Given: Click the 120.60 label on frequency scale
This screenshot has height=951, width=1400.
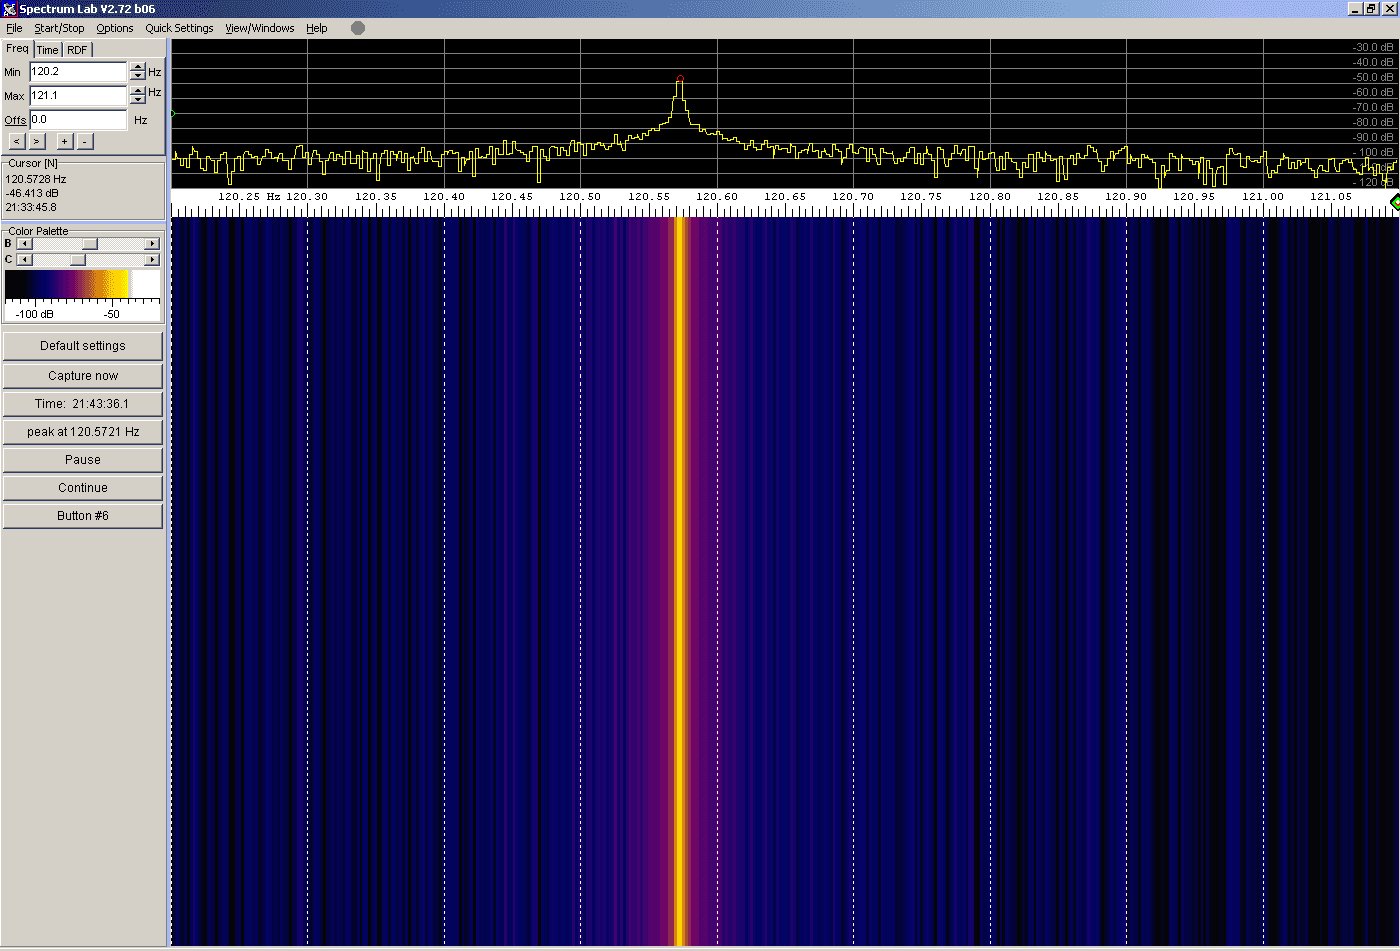Looking at the screenshot, I should [717, 197].
